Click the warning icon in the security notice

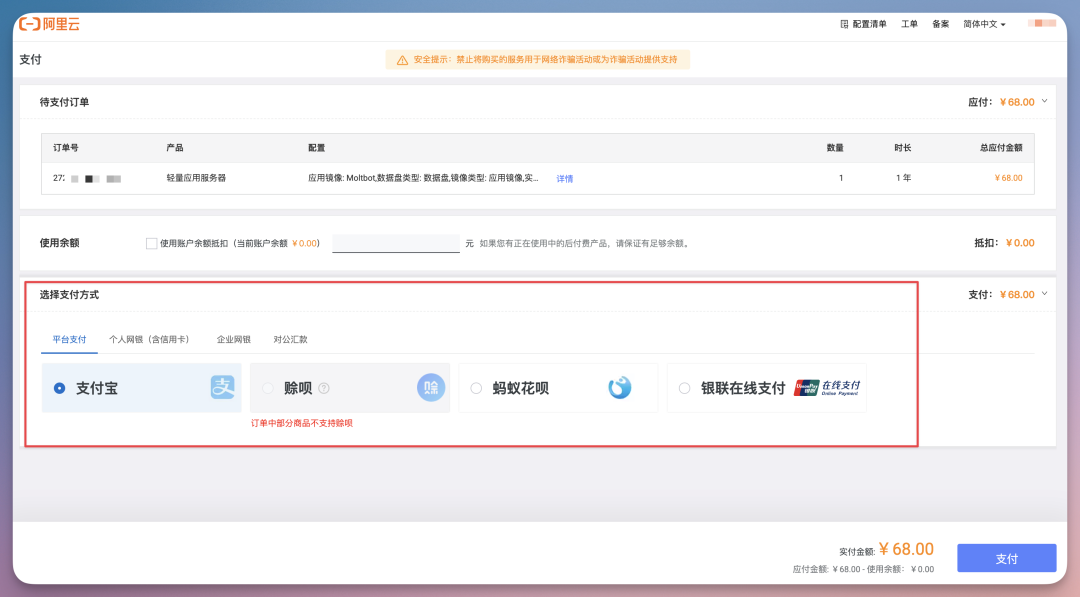pyautogui.click(x=401, y=60)
